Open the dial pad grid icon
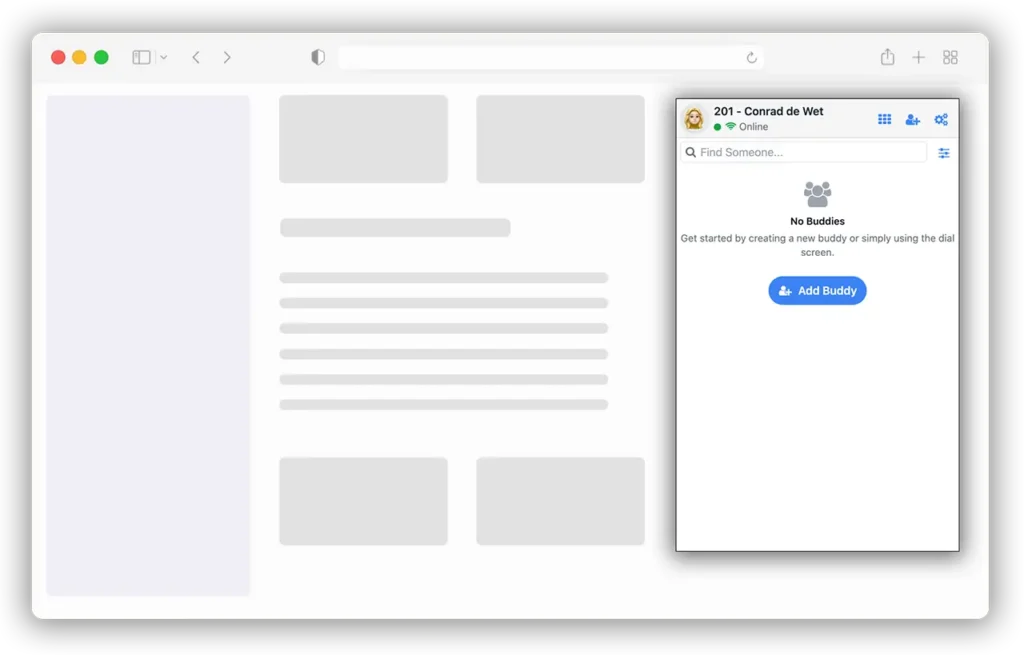1024x655 pixels. [x=884, y=120]
